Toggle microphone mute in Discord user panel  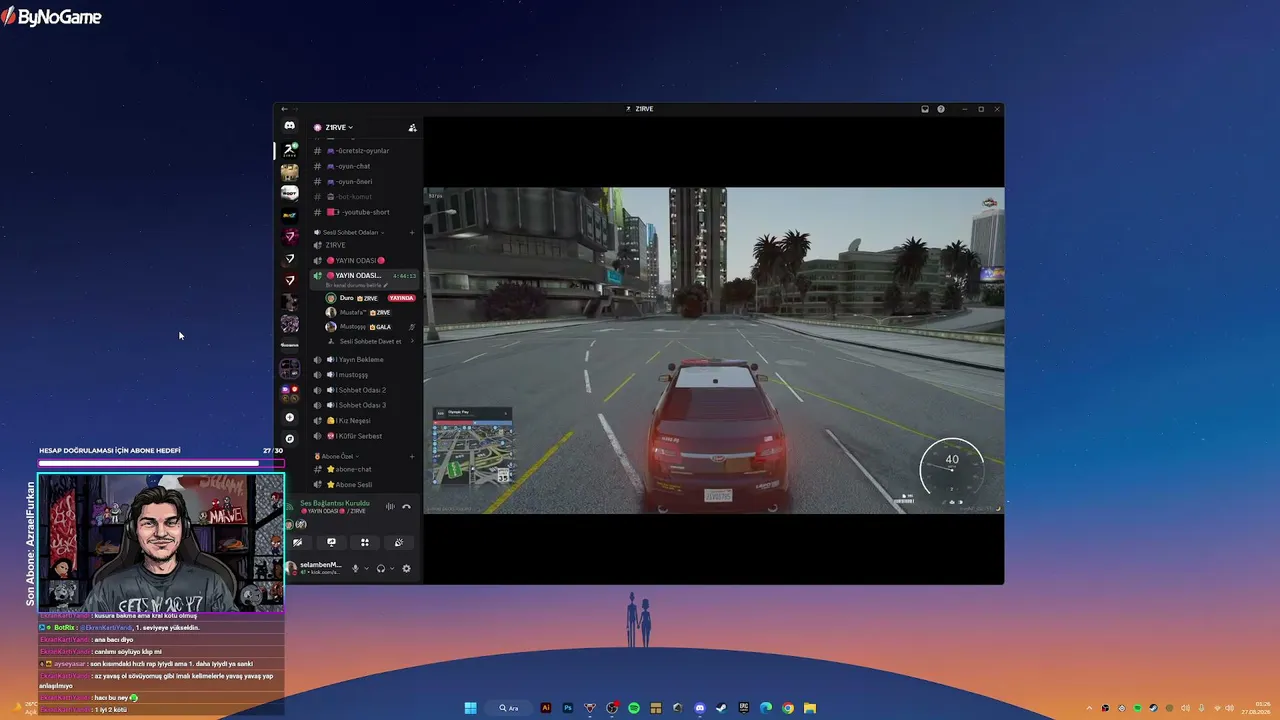coord(355,568)
